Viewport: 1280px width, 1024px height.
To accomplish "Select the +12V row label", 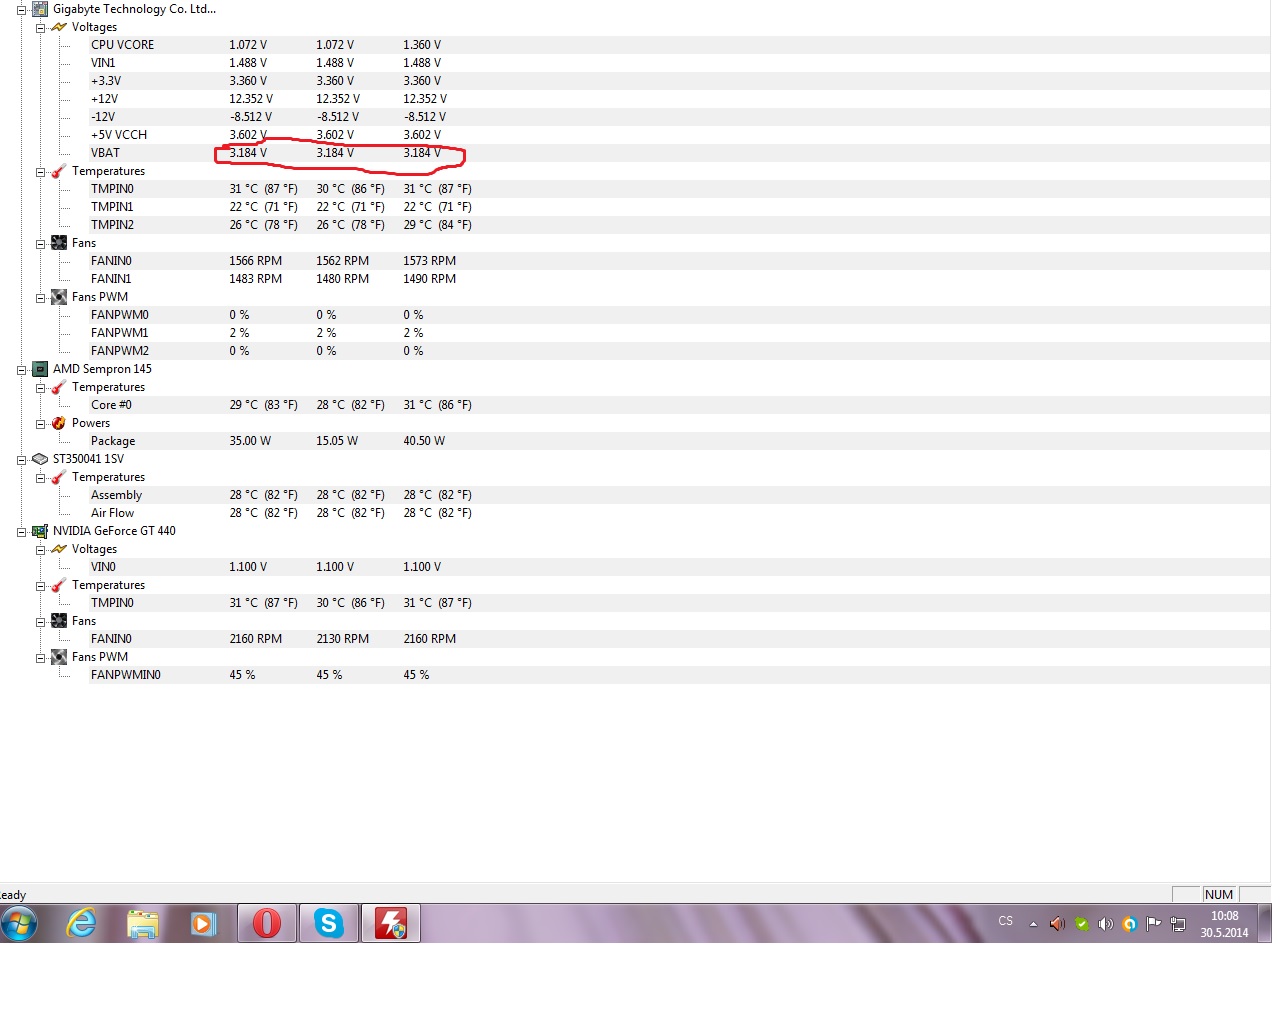I will point(104,99).
